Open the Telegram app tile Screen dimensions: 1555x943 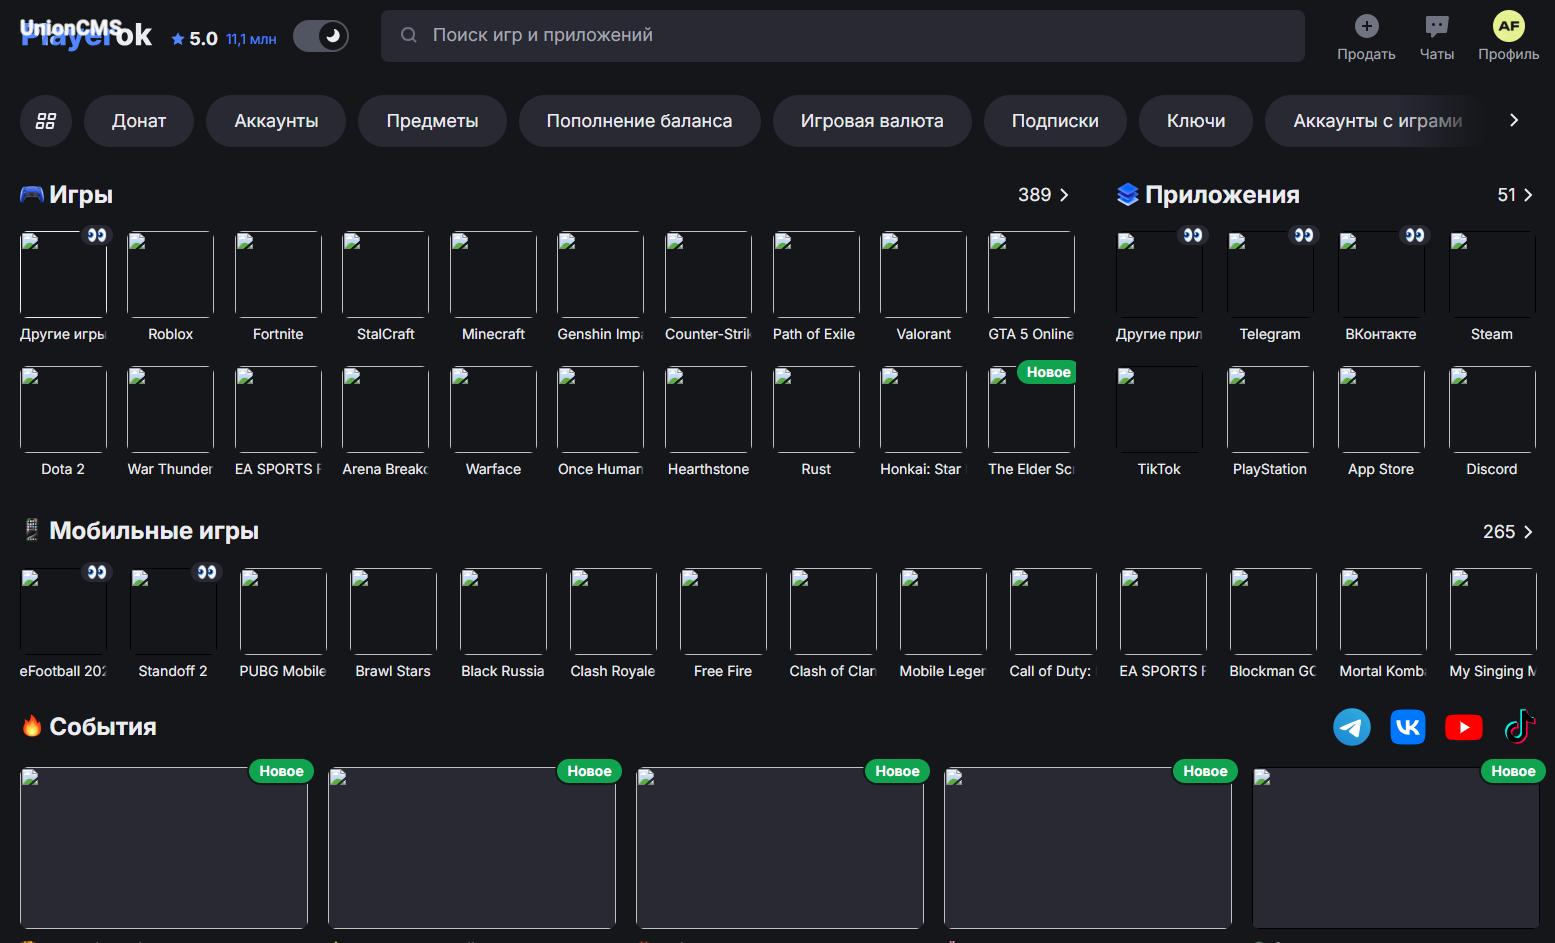pos(1270,288)
